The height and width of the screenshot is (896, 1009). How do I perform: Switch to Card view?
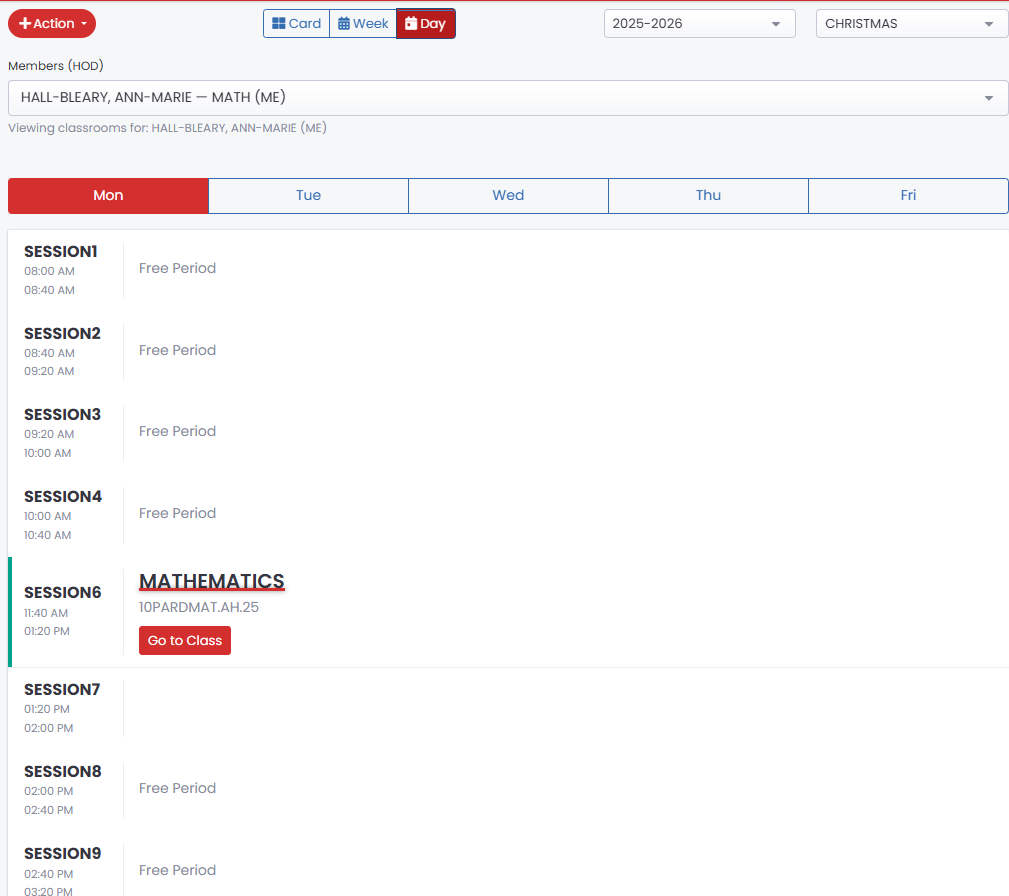pos(297,24)
